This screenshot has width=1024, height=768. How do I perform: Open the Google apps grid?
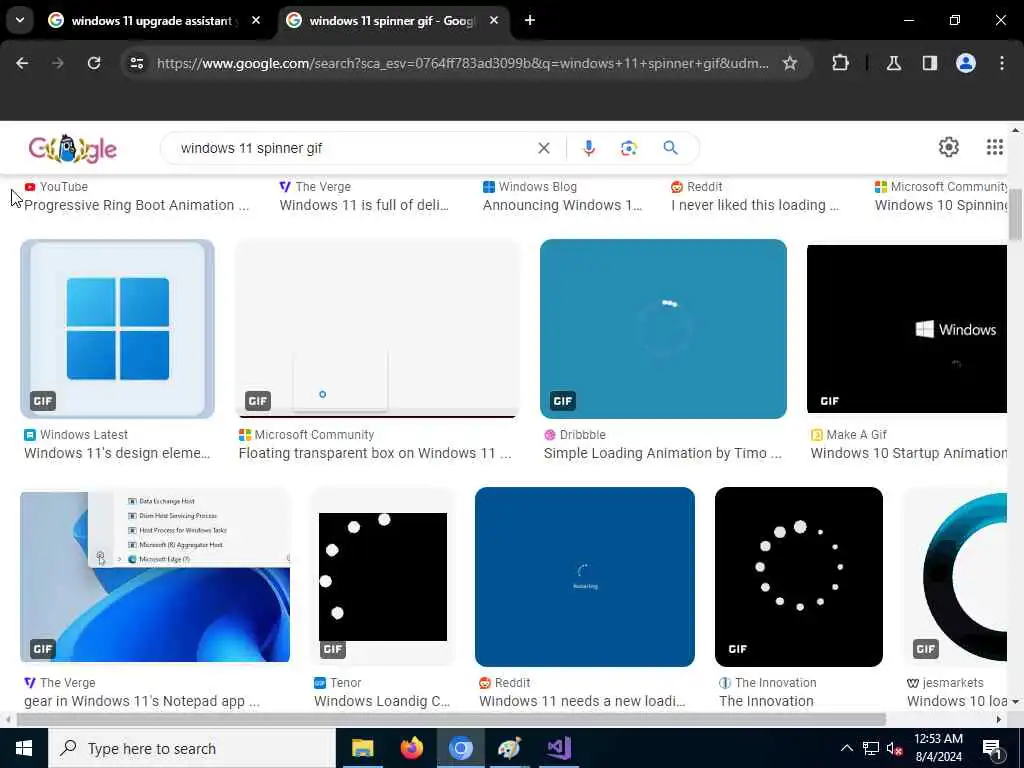(x=994, y=148)
